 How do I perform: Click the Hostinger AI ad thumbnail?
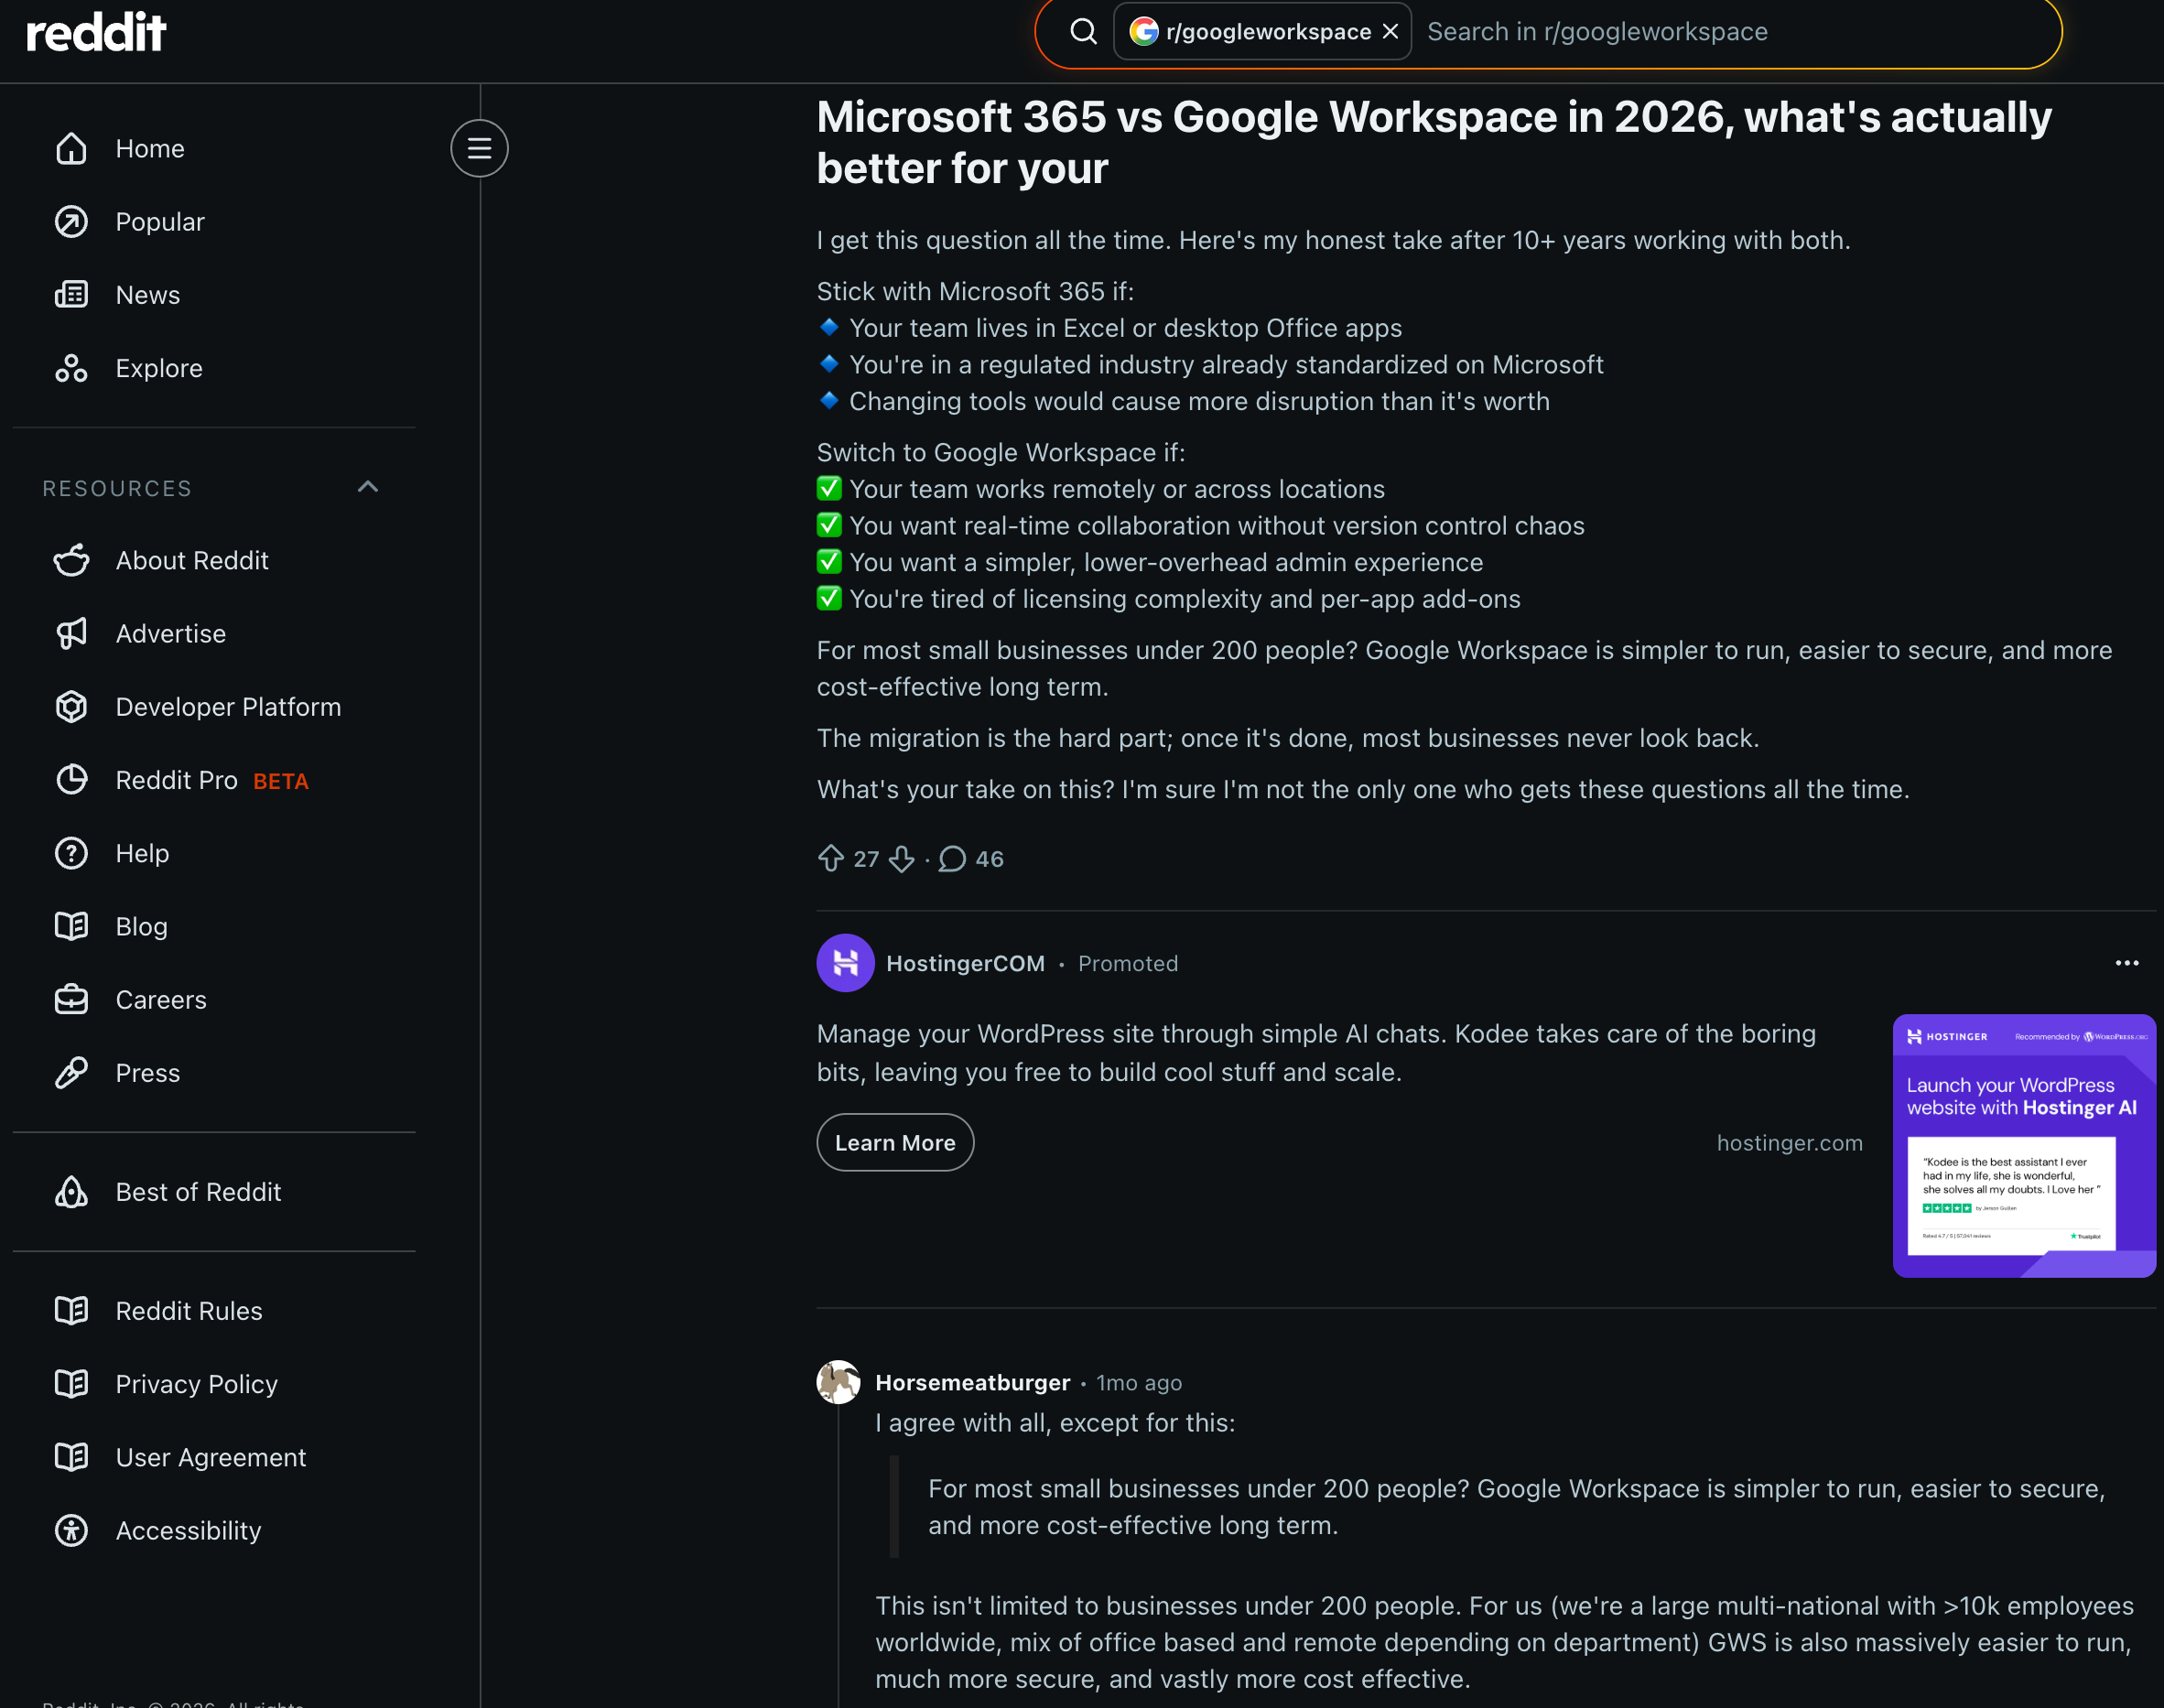click(x=2024, y=1145)
